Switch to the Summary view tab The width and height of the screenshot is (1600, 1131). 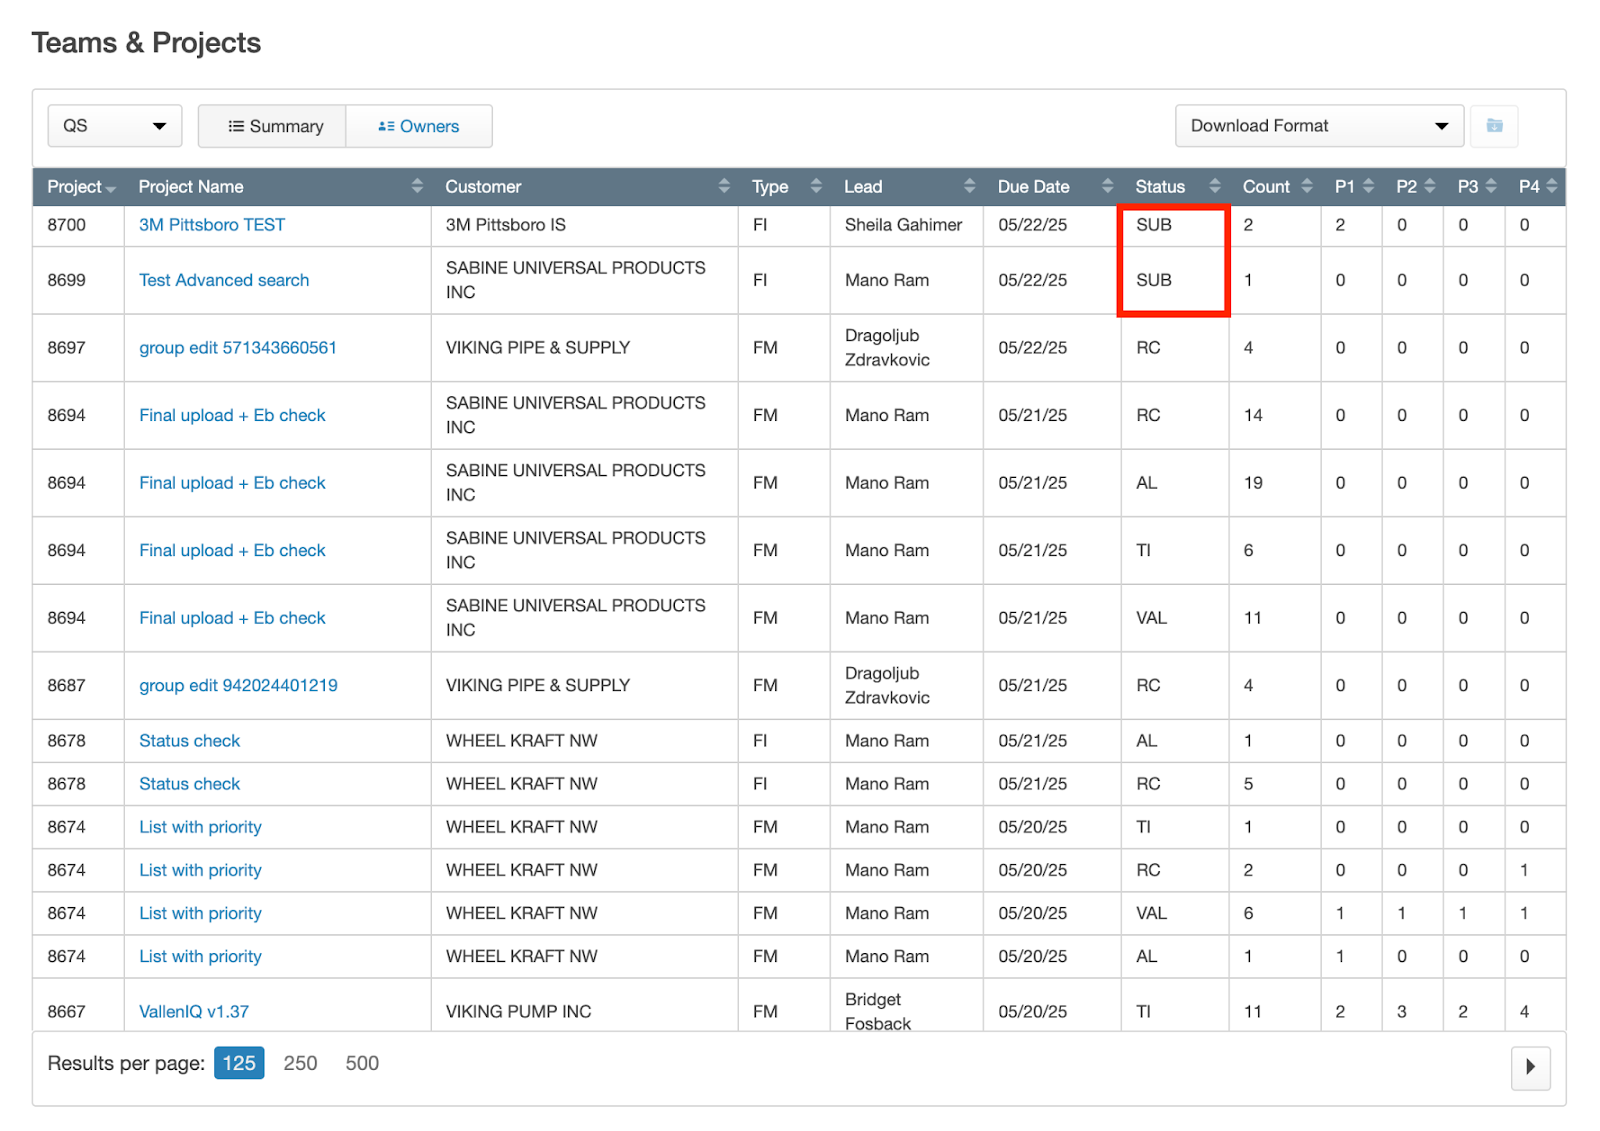coord(273,126)
